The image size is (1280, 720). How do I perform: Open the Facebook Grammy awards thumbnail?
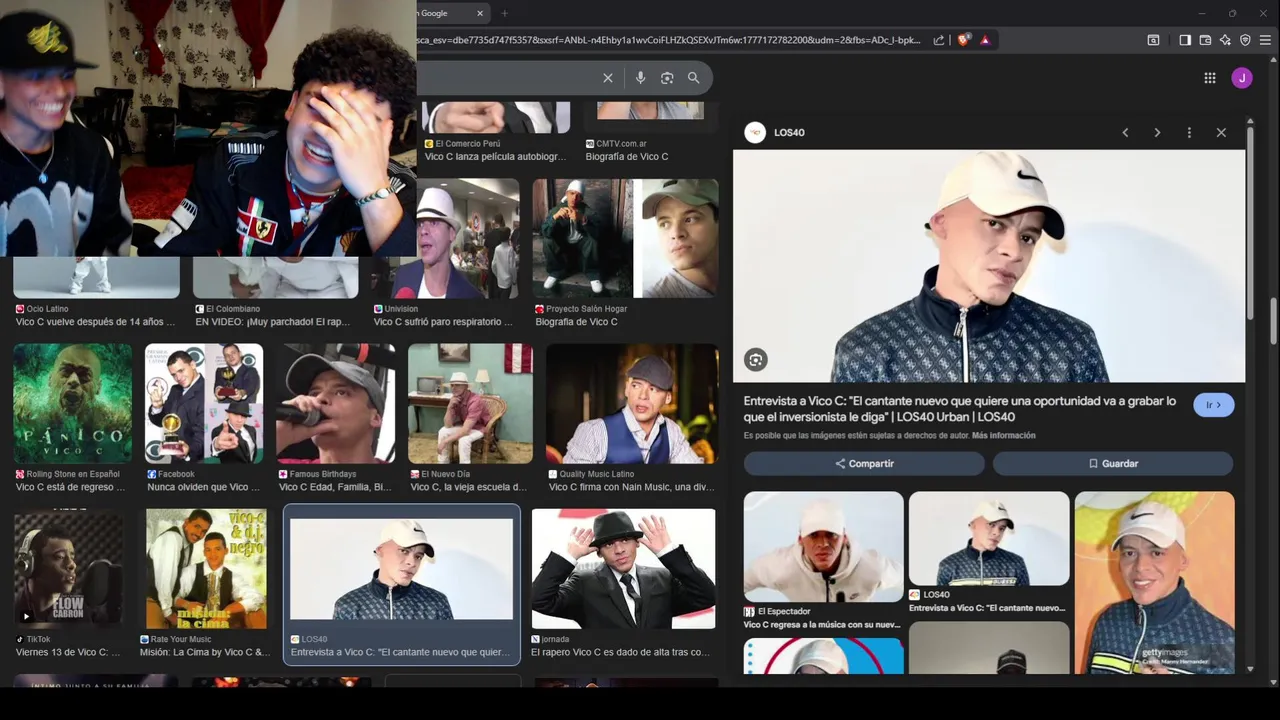[x=204, y=403]
